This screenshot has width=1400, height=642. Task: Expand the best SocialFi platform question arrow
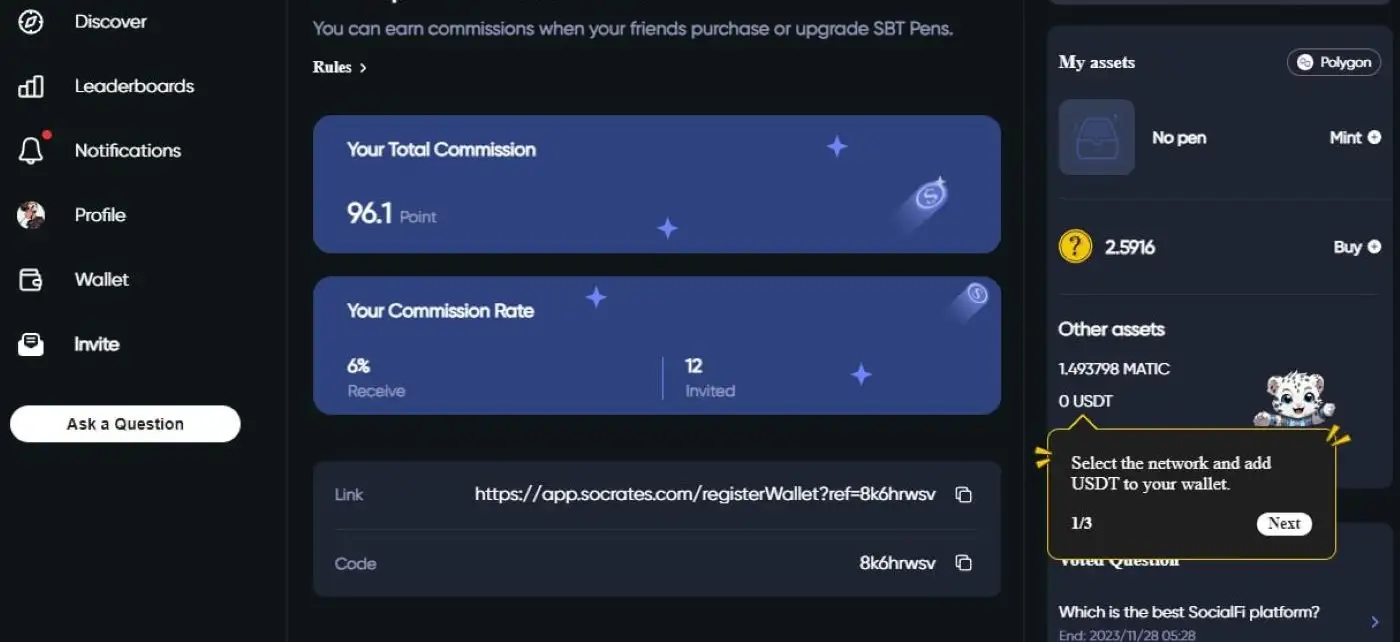pyautogui.click(x=1375, y=621)
